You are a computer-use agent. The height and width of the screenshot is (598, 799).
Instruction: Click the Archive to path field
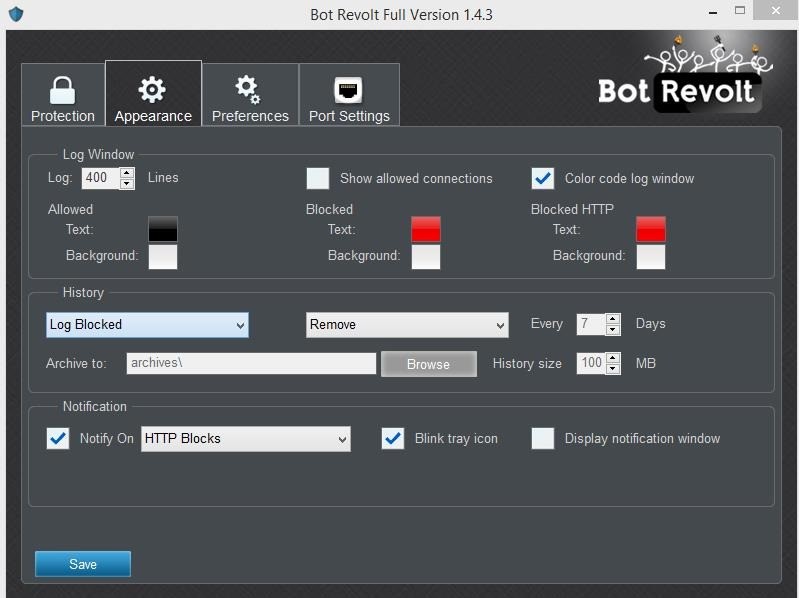[x=251, y=363]
